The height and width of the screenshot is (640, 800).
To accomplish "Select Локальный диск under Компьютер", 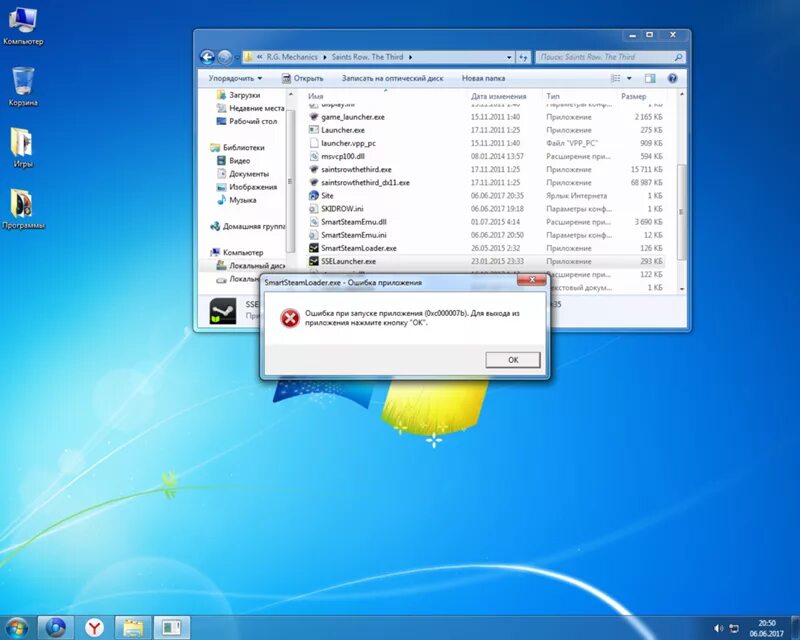I will tap(257, 266).
